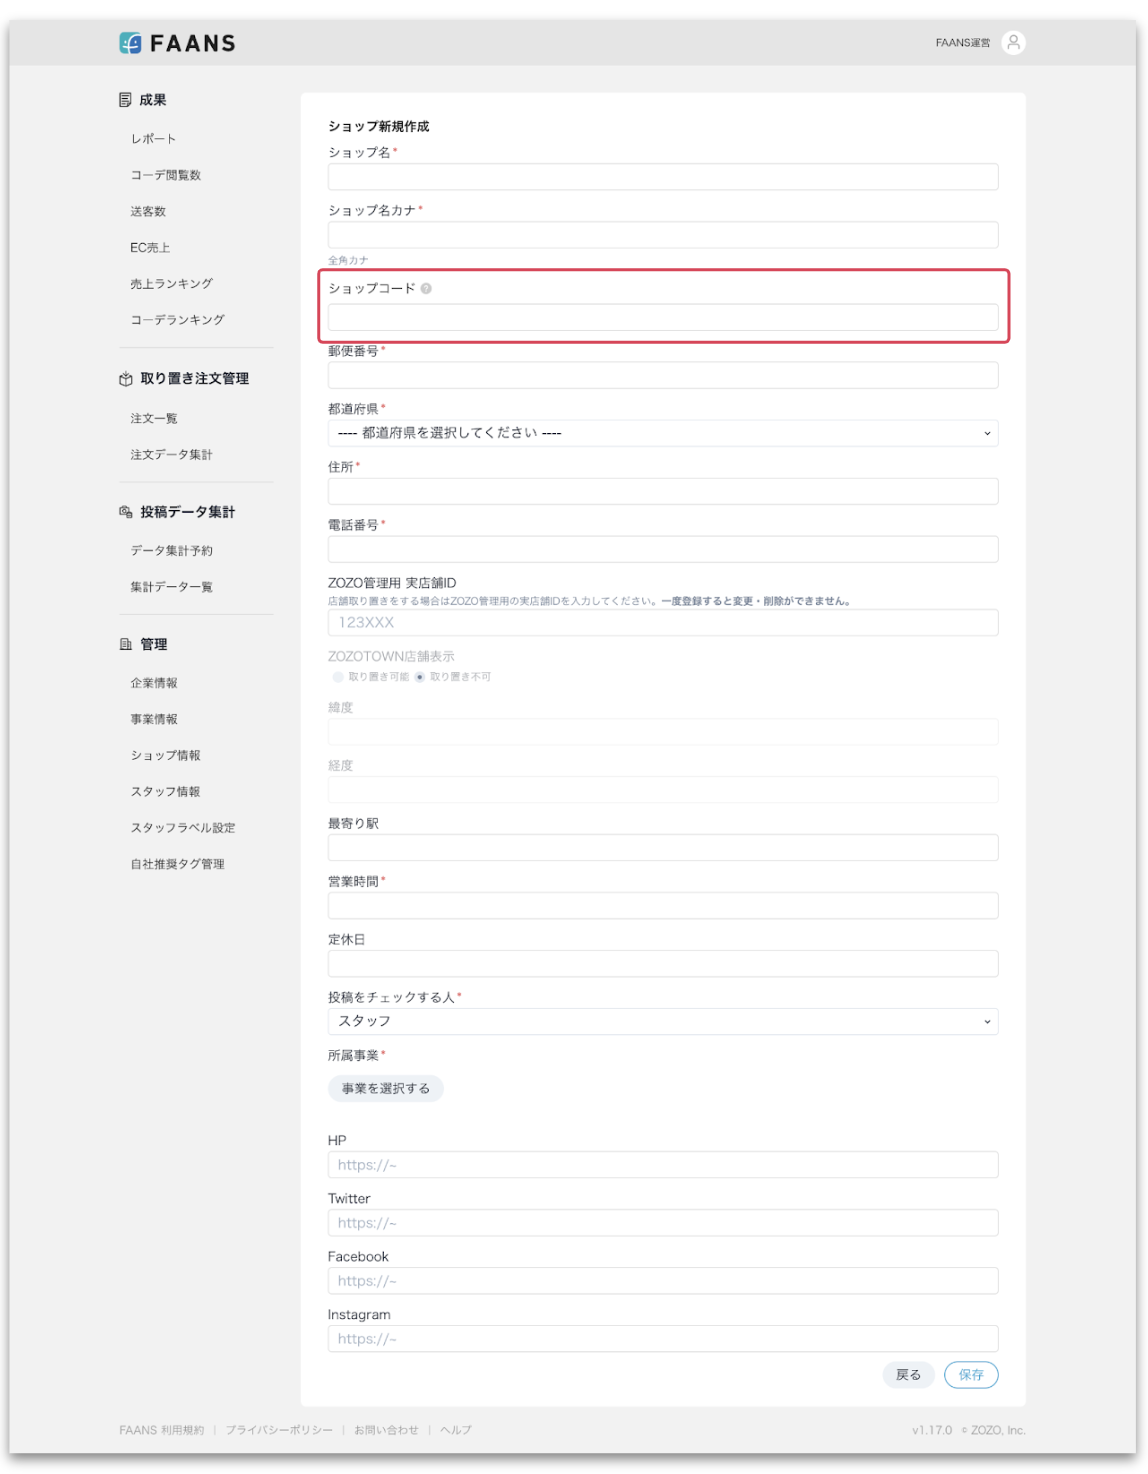
Task: Open ショップ情報 in the sidebar
Action: click(x=165, y=756)
